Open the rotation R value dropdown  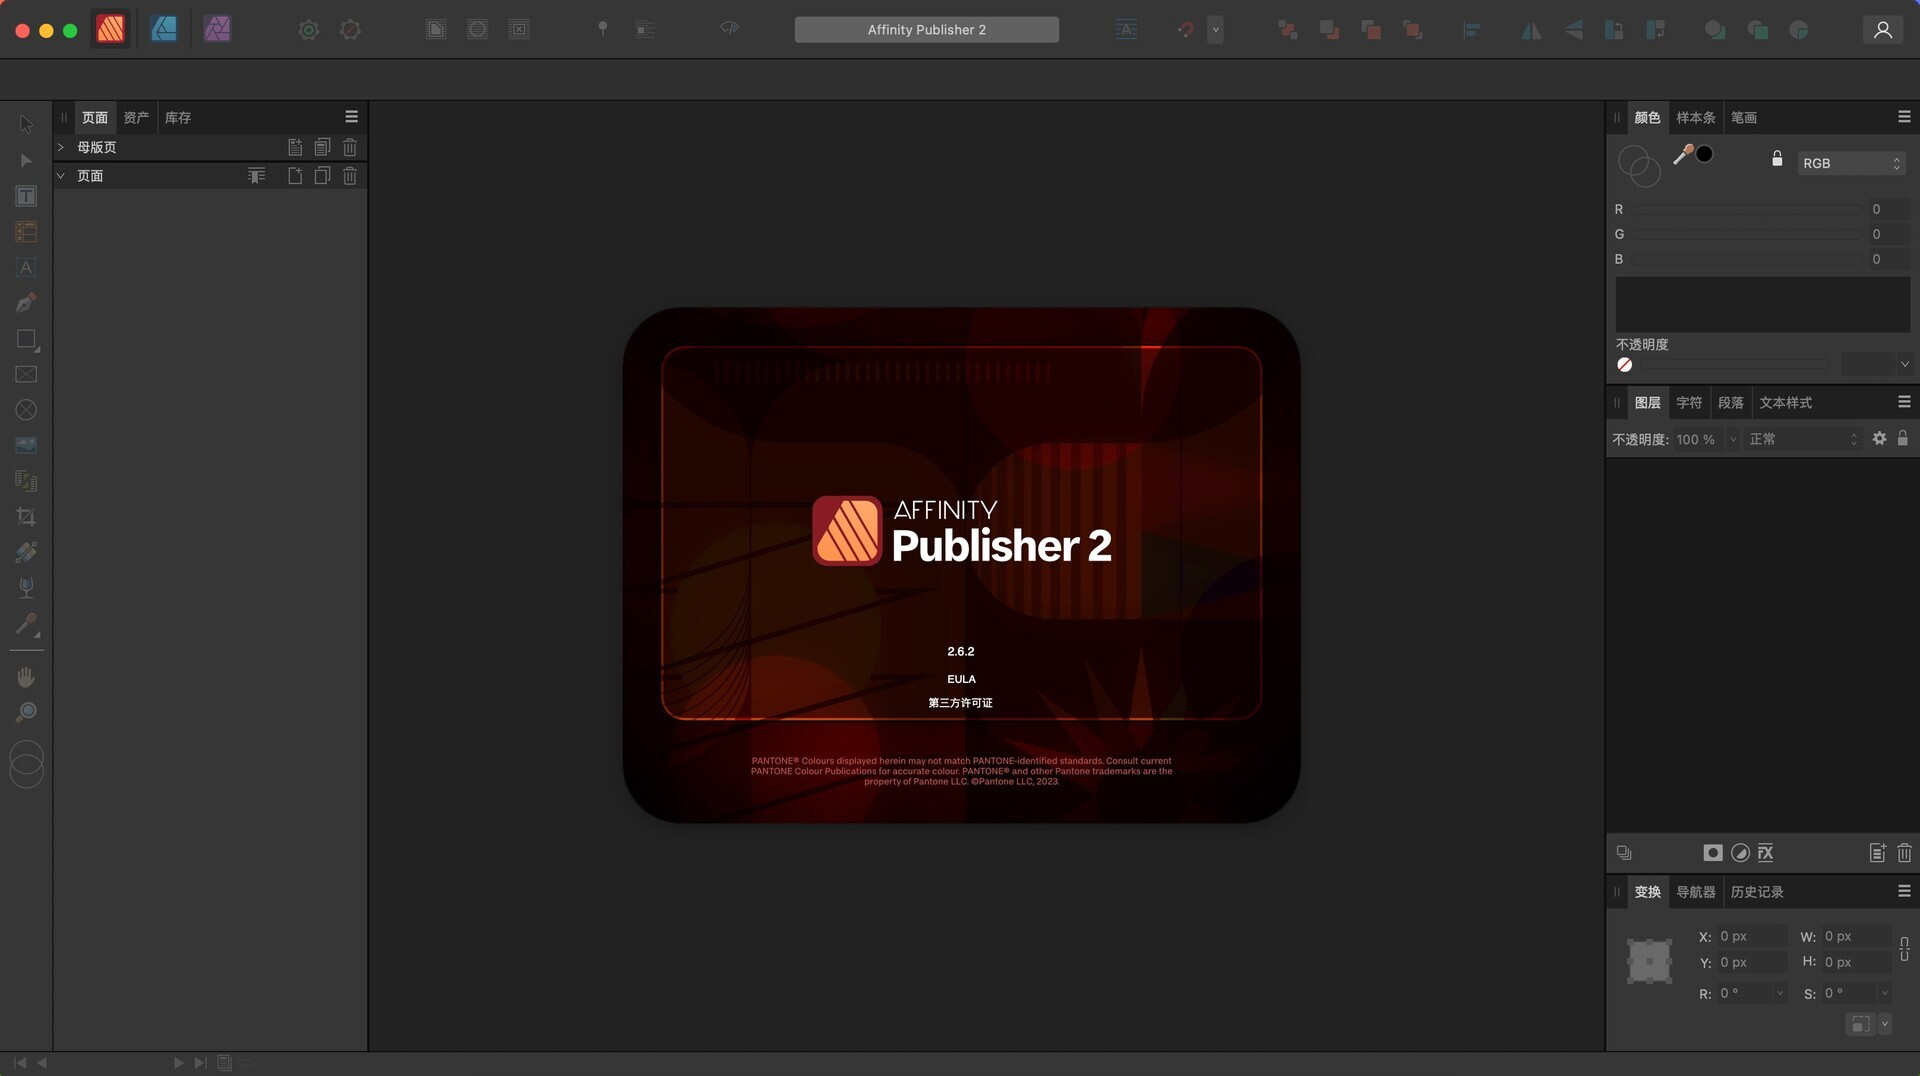1780,993
